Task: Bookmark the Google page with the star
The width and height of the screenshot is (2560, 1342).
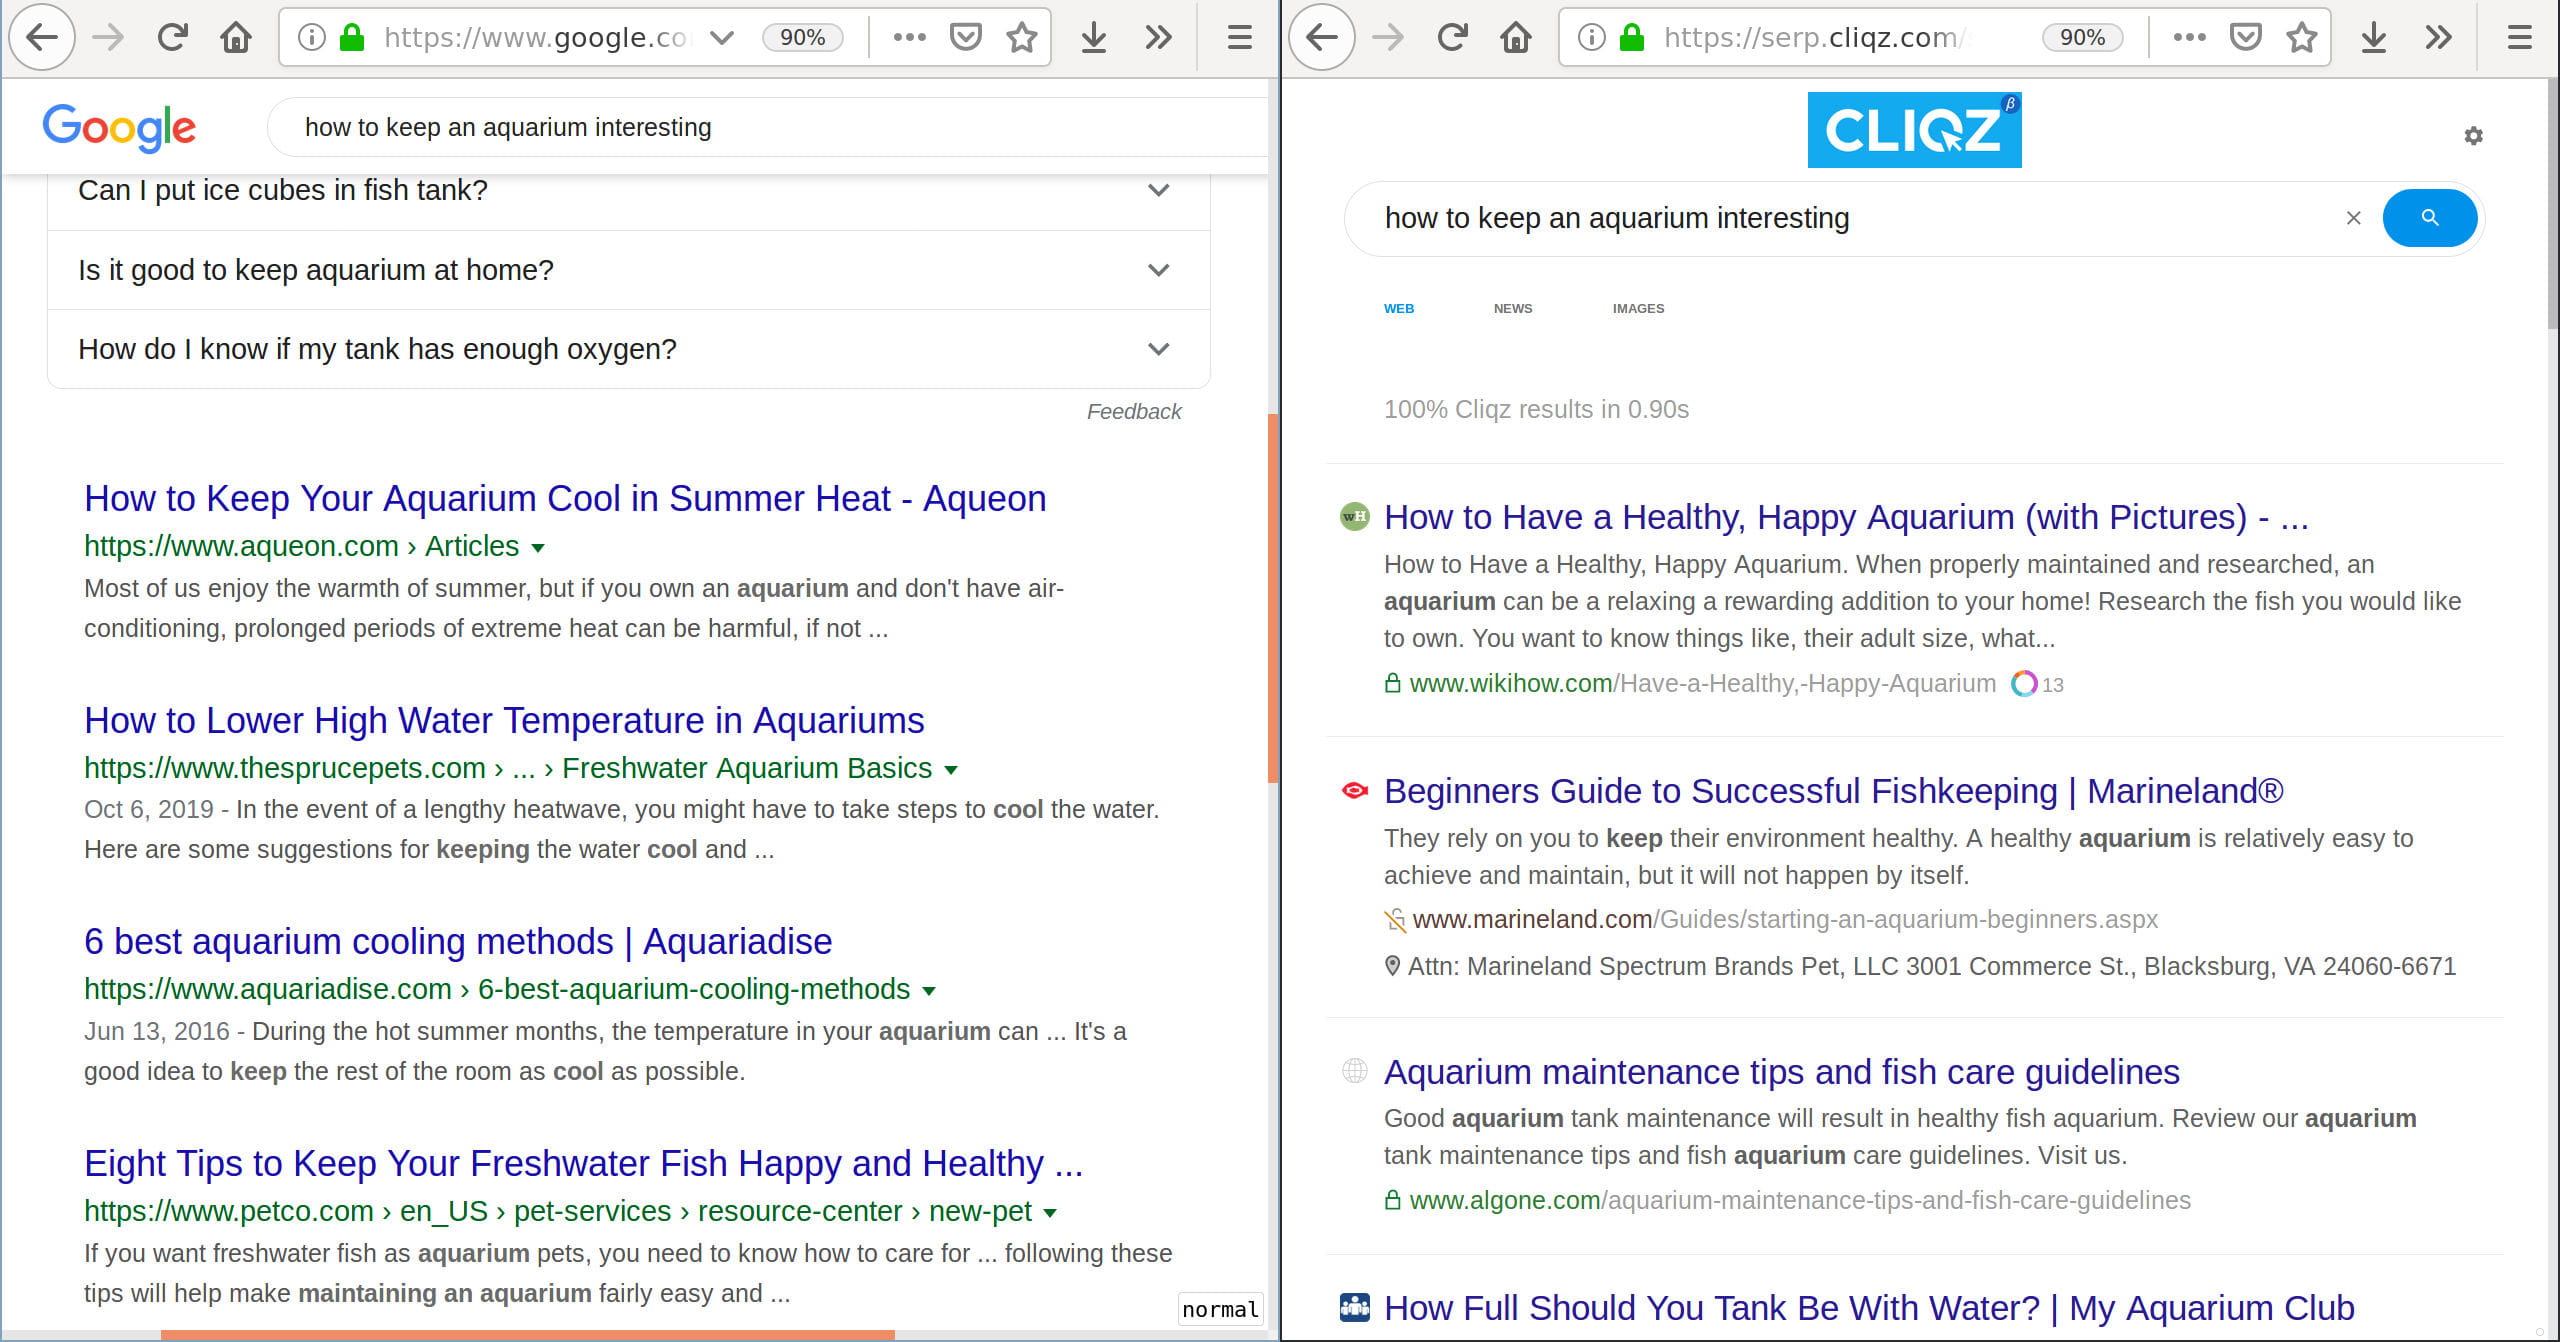Action: [x=1021, y=38]
